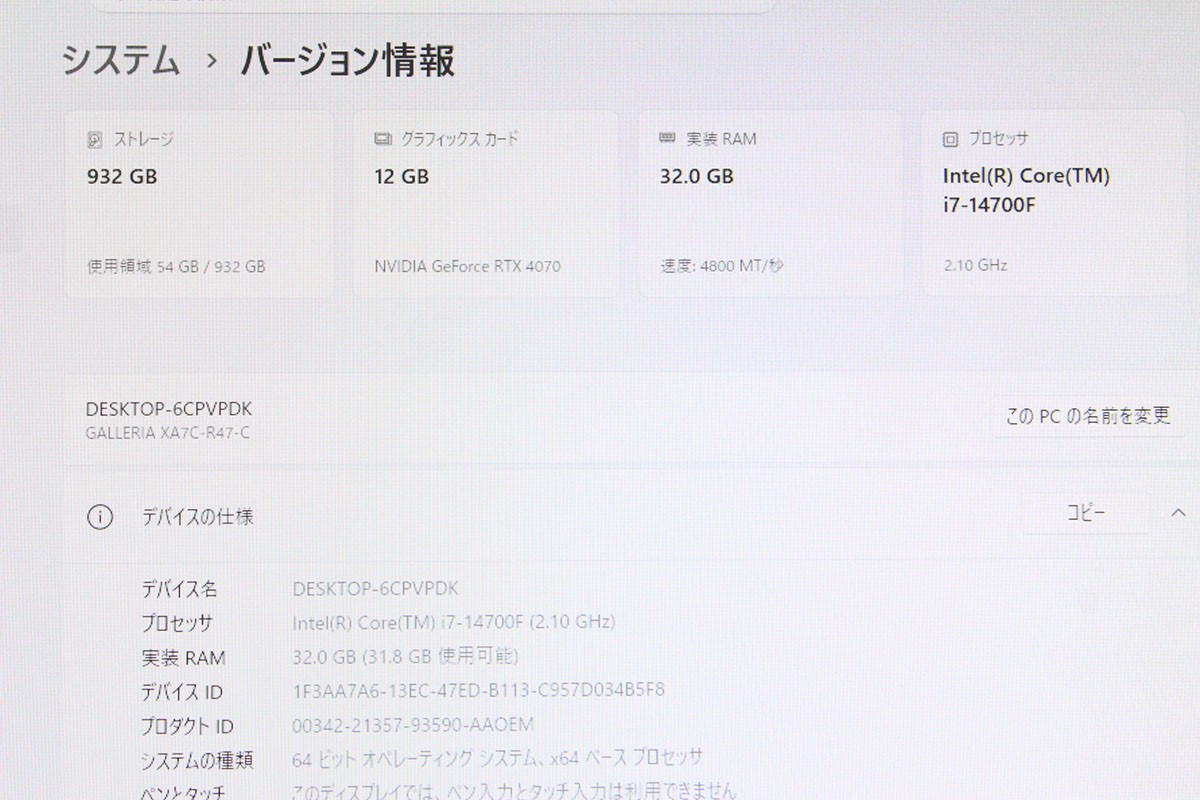Select the デバイス名 value DESKTOP-6CPVPDK
The height and width of the screenshot is (800, 1200).
click(x=375, y=589)
